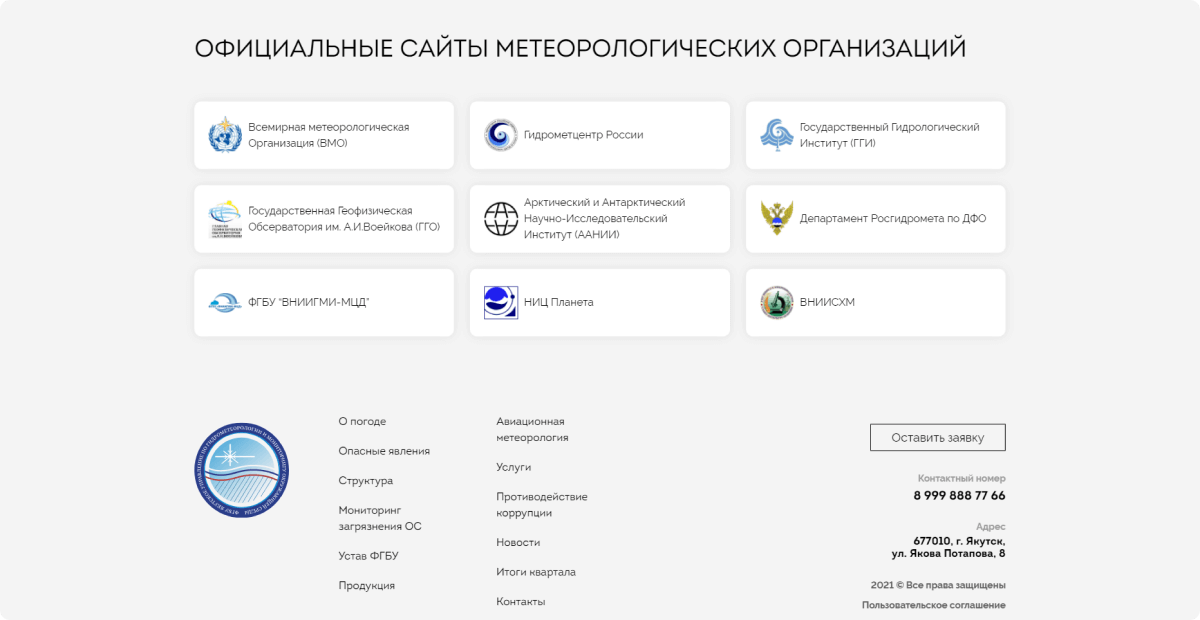
Task: Open Всемирная метеорологическая Организация (ВМО) link
Action: pyautogui.click(x=324, y=135)
